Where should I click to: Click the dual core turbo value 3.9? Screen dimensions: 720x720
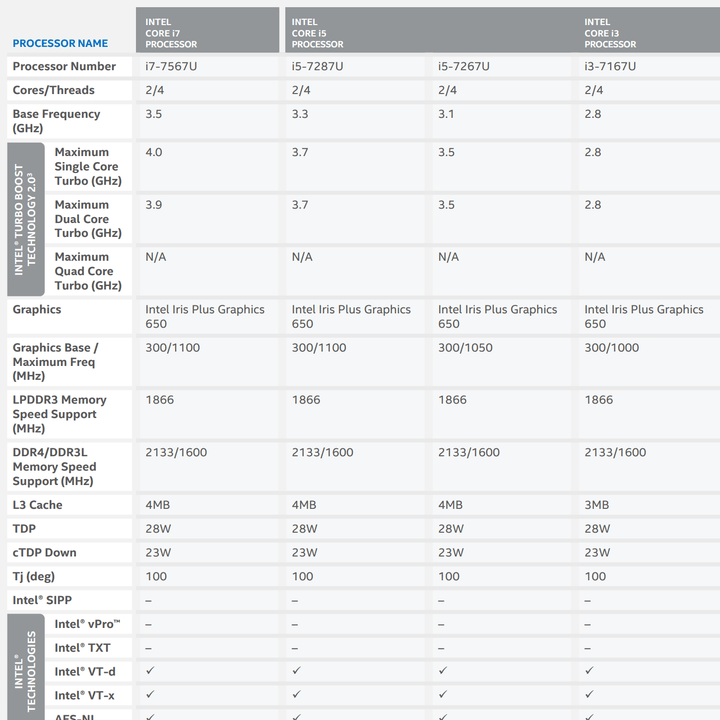coord(154,204)
